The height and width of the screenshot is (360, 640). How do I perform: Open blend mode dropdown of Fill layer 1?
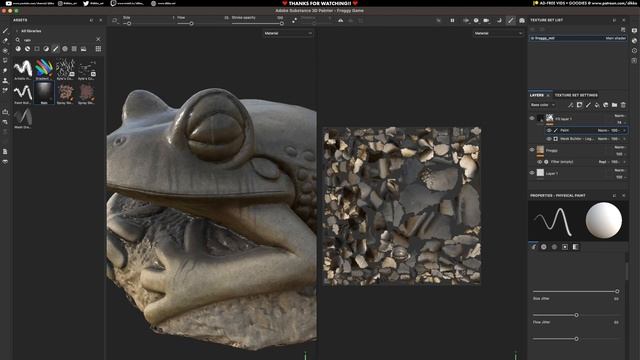[x=620, y=116]
